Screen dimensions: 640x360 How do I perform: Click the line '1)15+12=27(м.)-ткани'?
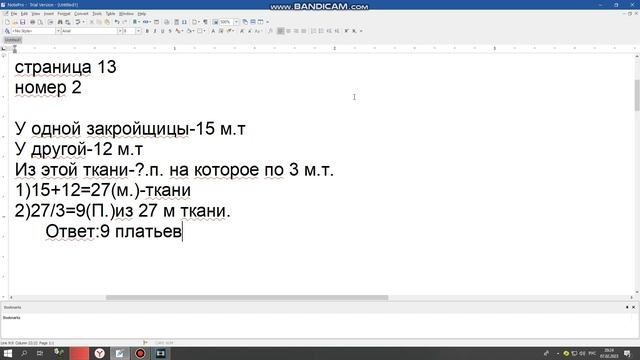(x=103, y=190)
